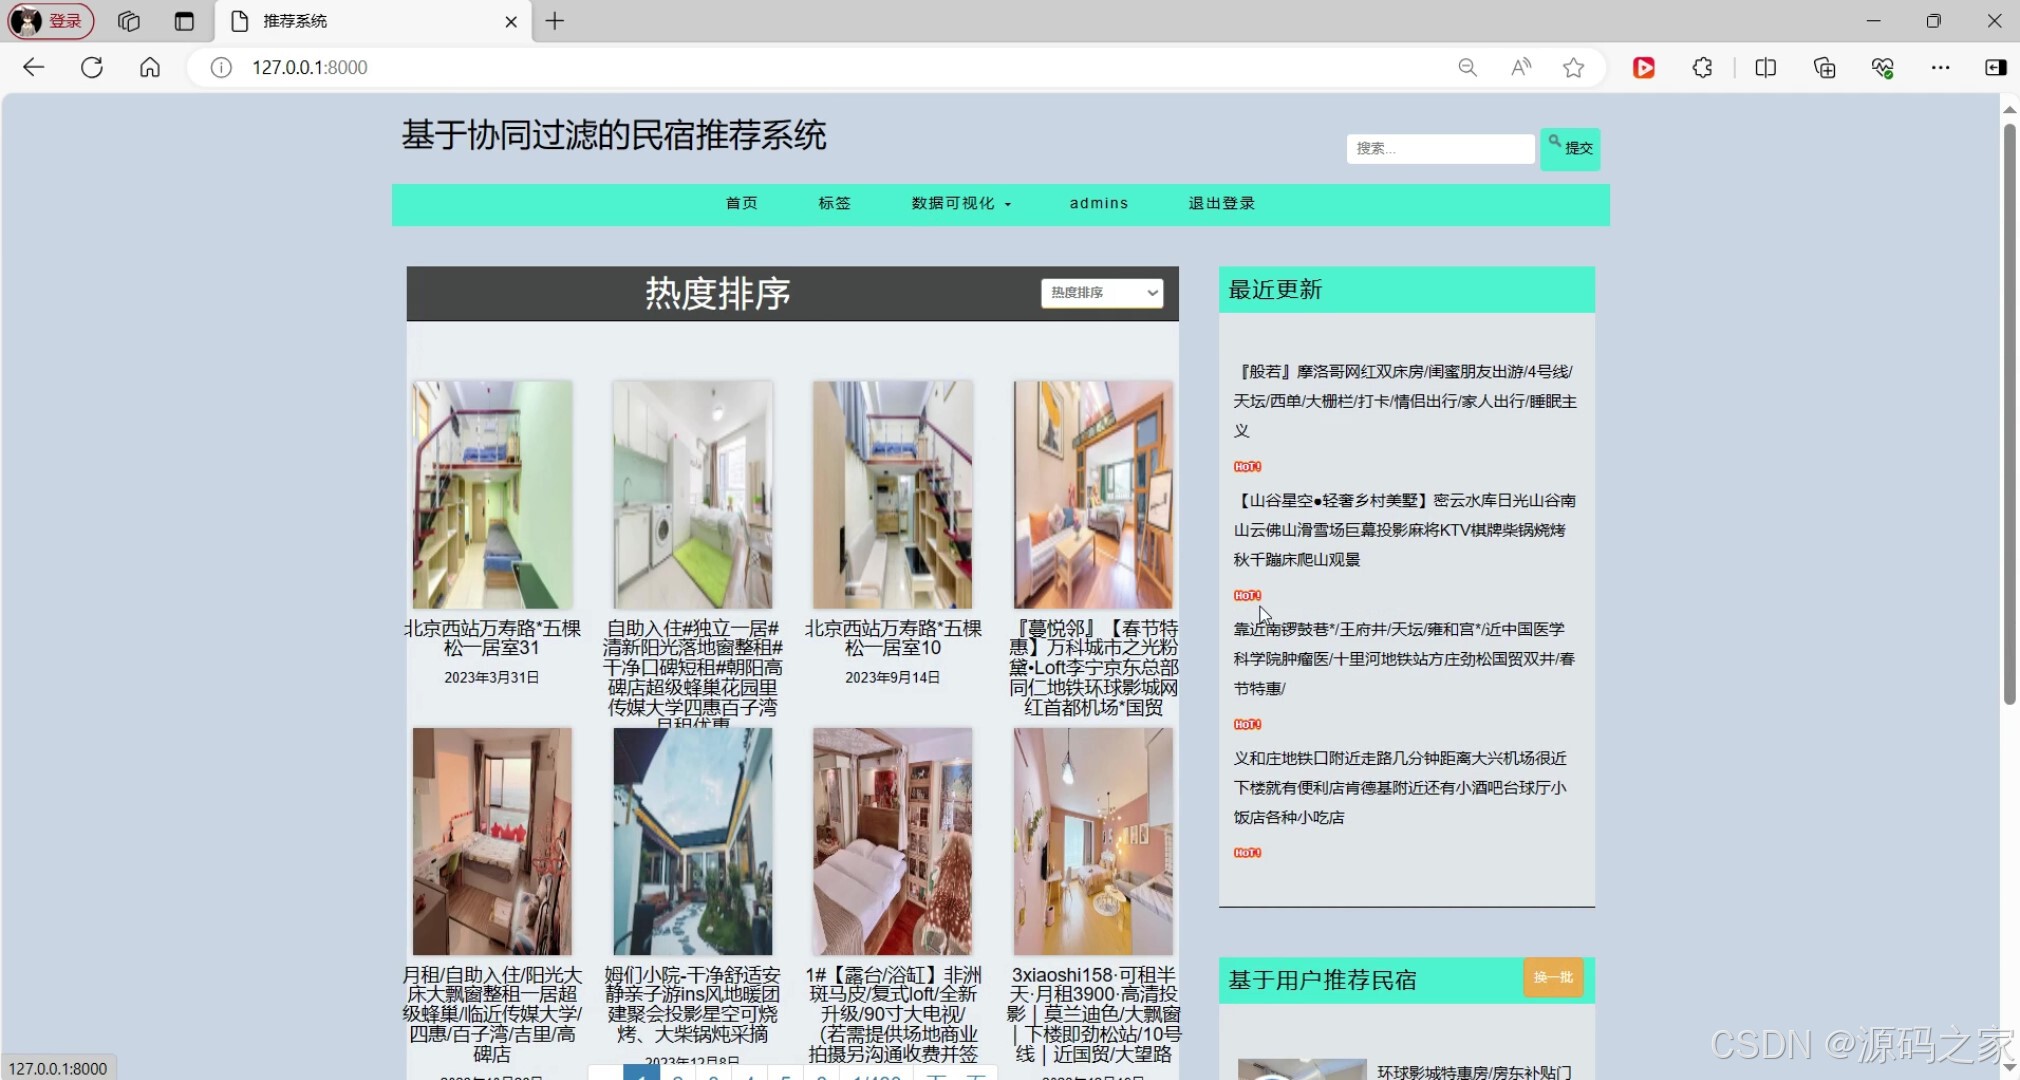Open the 热度排序 sort dropdown

click(x=1101, y=292)
